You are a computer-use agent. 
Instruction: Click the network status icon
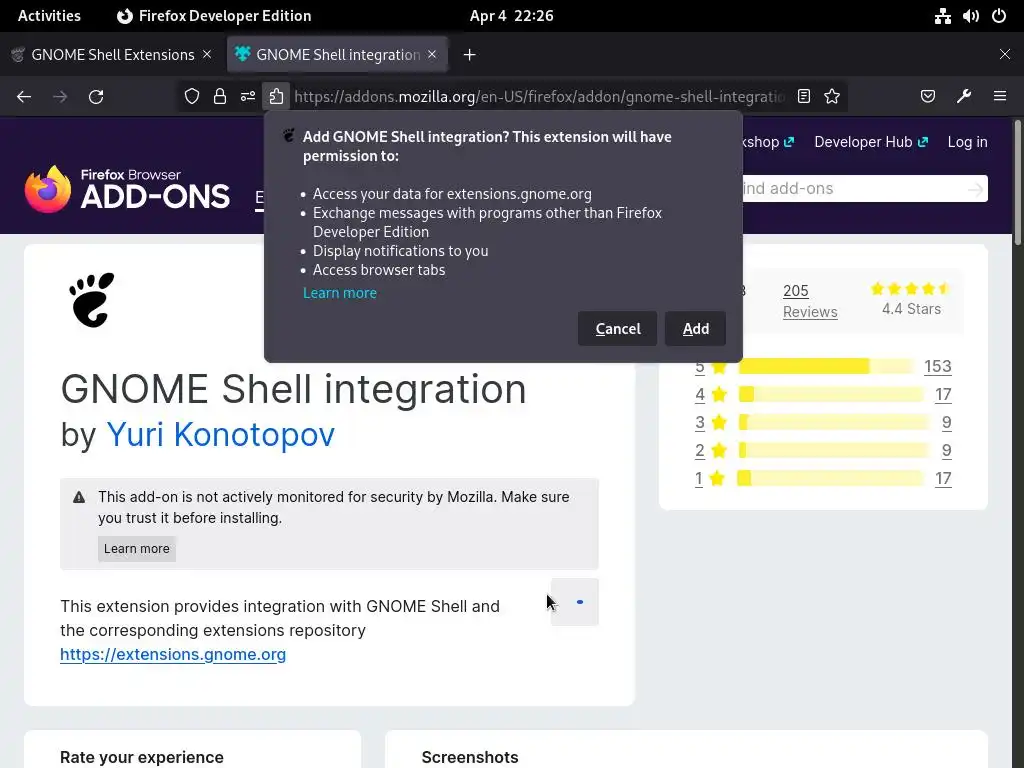[942, 16]
